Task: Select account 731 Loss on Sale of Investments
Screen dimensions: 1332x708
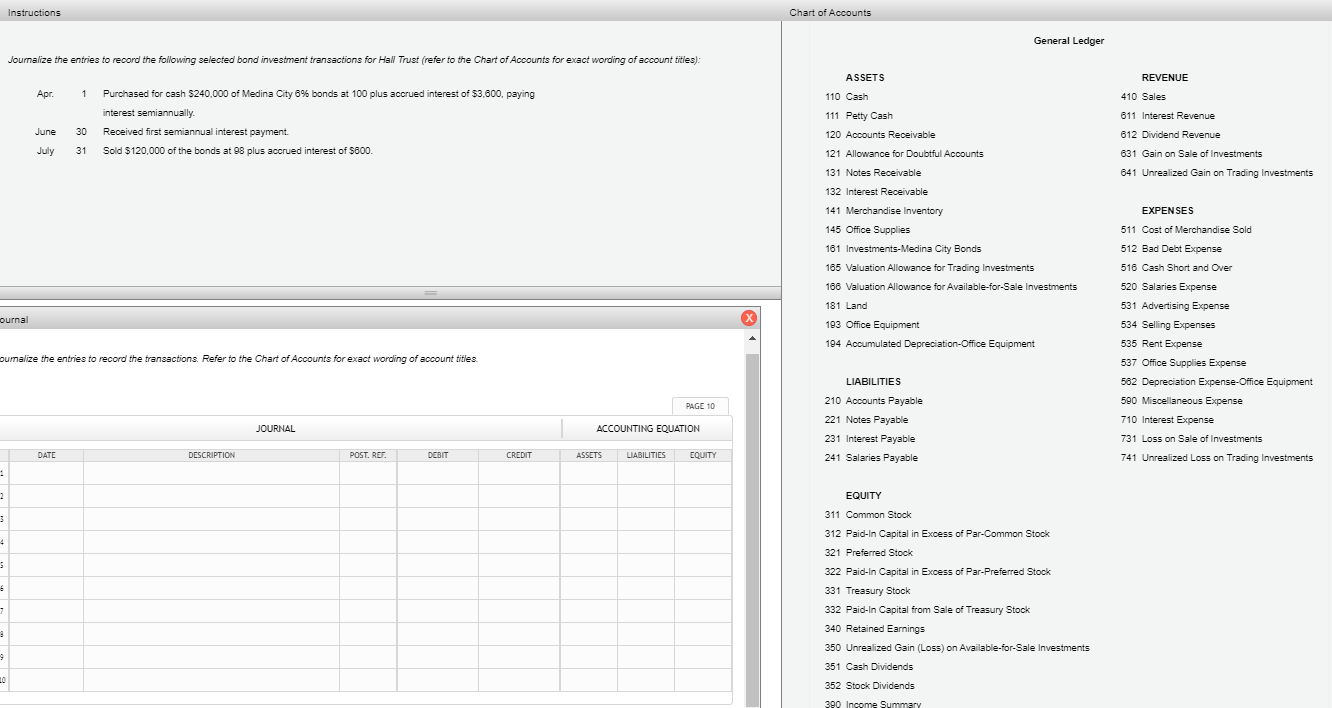Action: pos(1192,439)
